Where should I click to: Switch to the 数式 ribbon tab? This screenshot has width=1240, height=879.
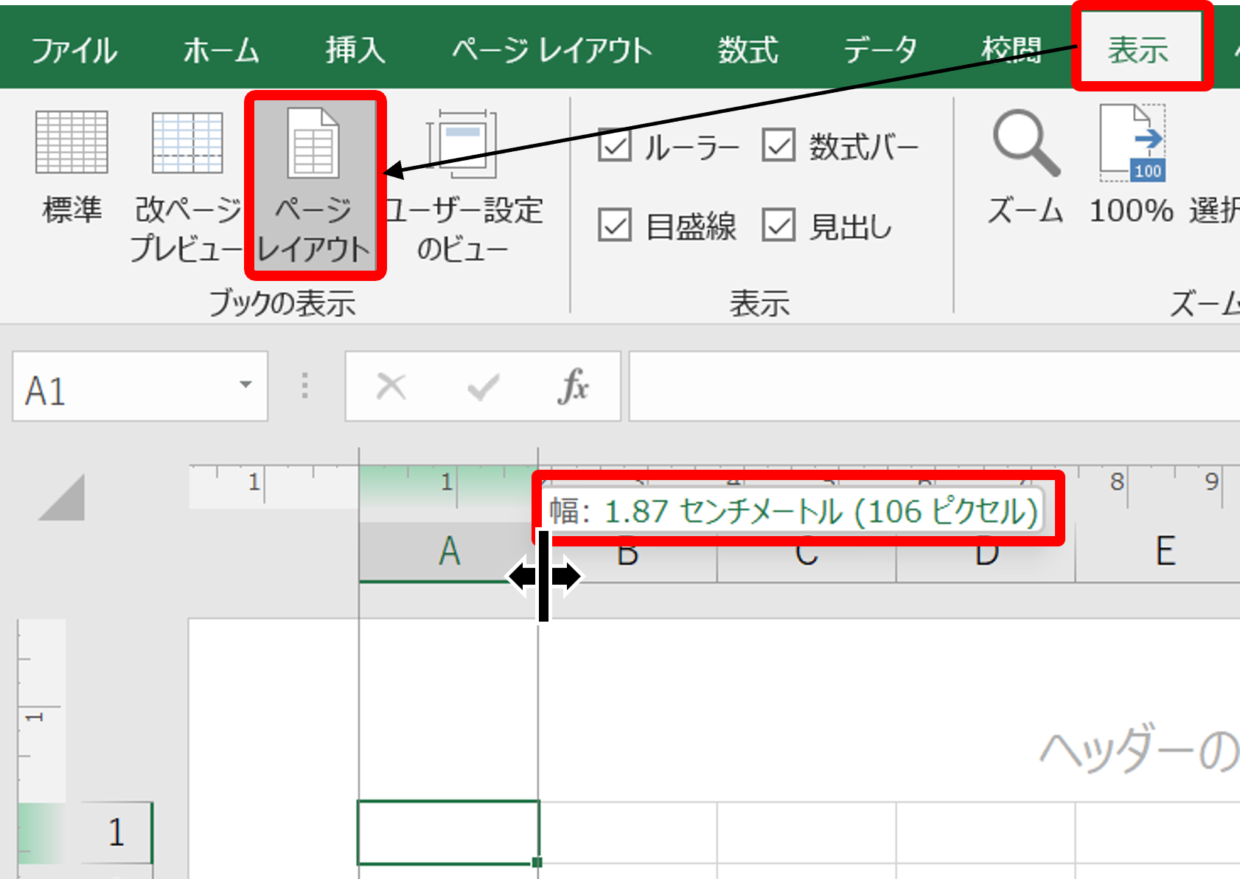pos(747,50)
